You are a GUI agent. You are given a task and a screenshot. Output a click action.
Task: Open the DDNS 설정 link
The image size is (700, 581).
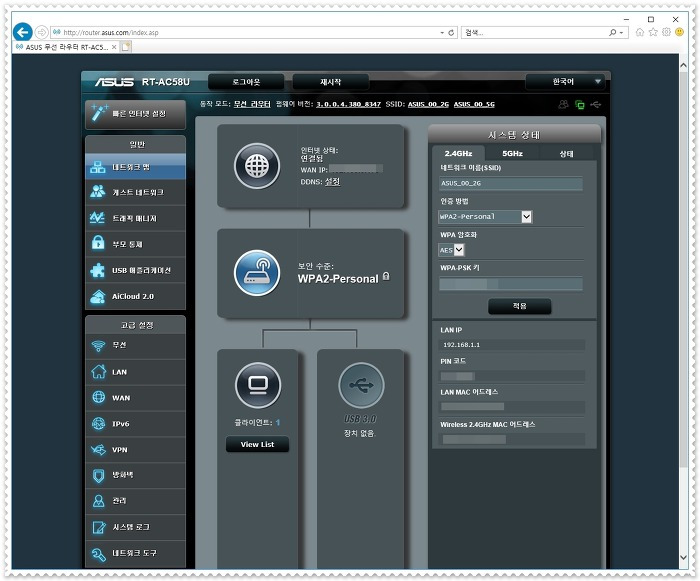(332, 182)
